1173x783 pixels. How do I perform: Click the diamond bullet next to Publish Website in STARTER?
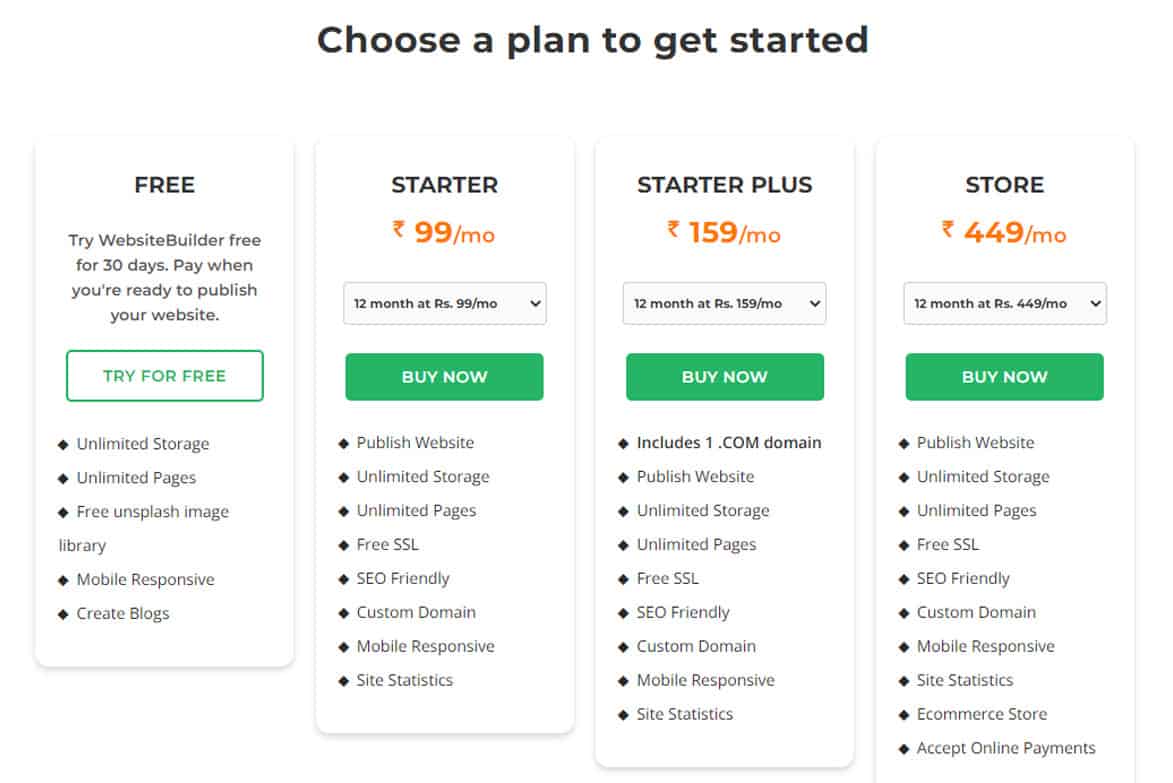[345, 443]
